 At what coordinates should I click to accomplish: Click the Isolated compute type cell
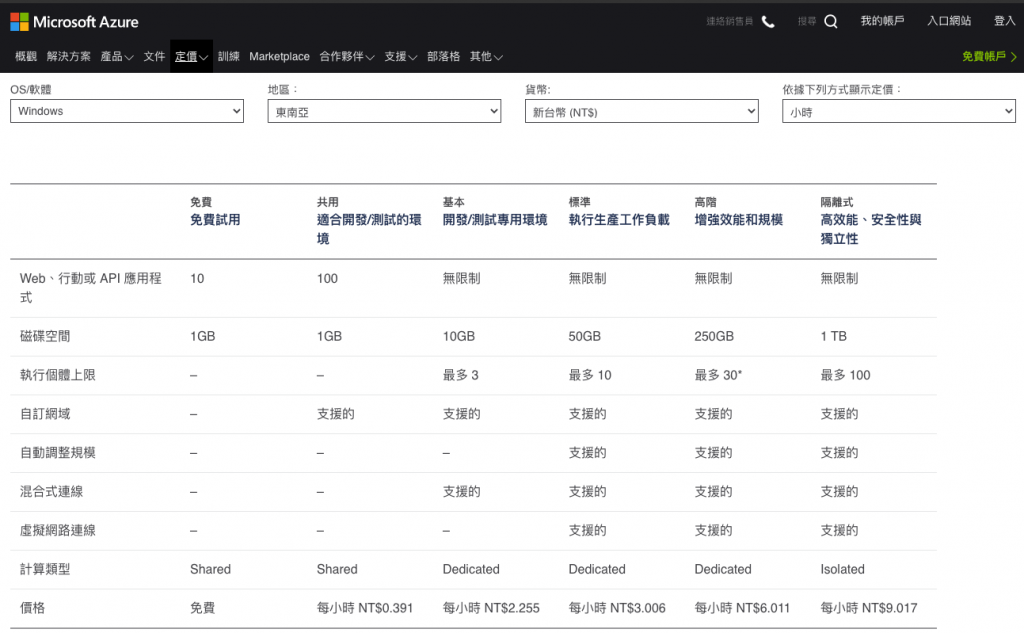click(842, 569)
